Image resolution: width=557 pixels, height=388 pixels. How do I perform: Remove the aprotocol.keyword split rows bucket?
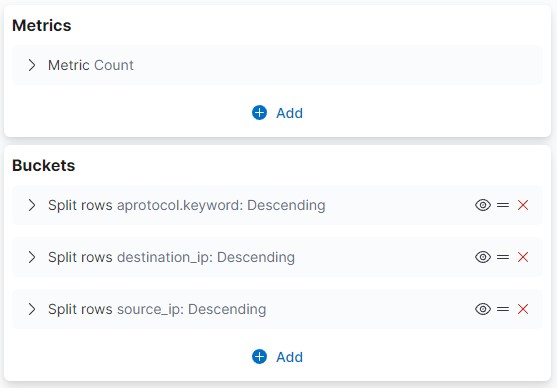click(x=523, y=205)
